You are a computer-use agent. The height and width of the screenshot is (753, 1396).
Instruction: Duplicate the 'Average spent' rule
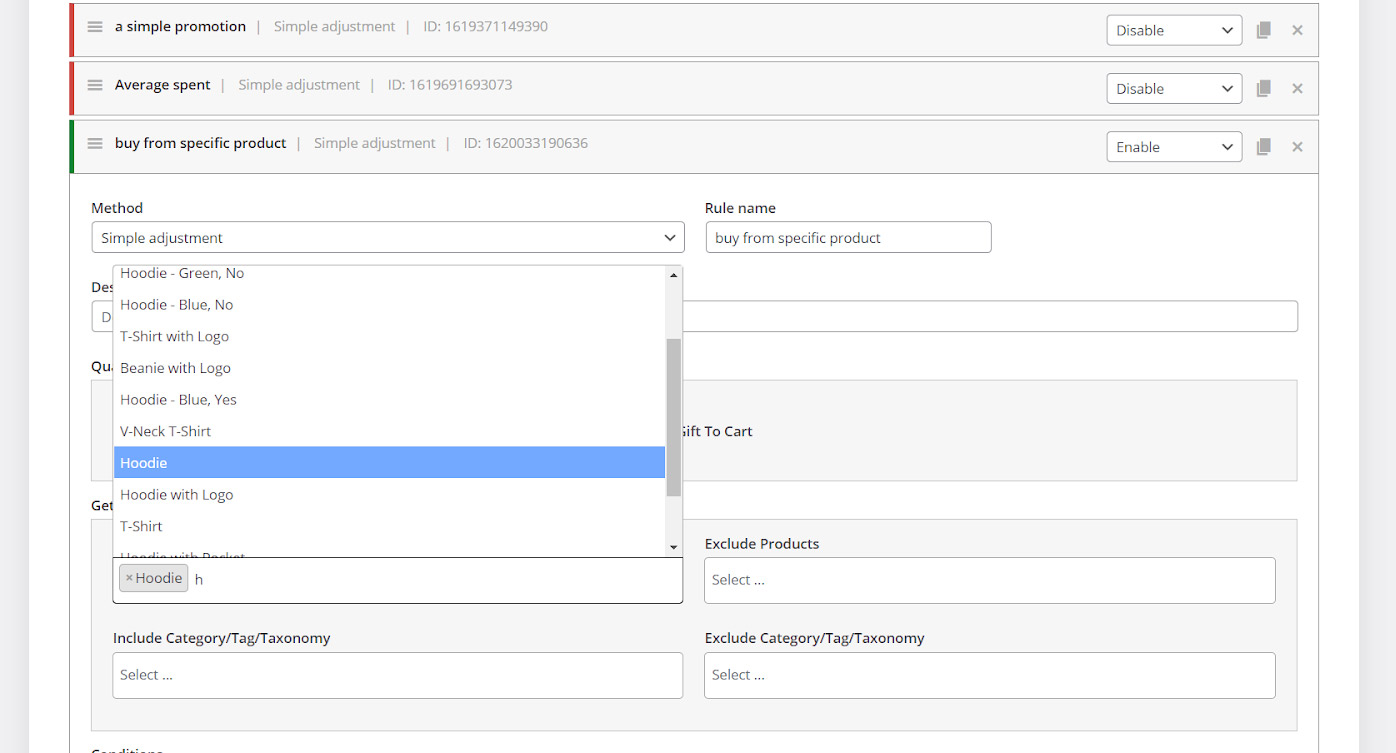(1263, 88)
